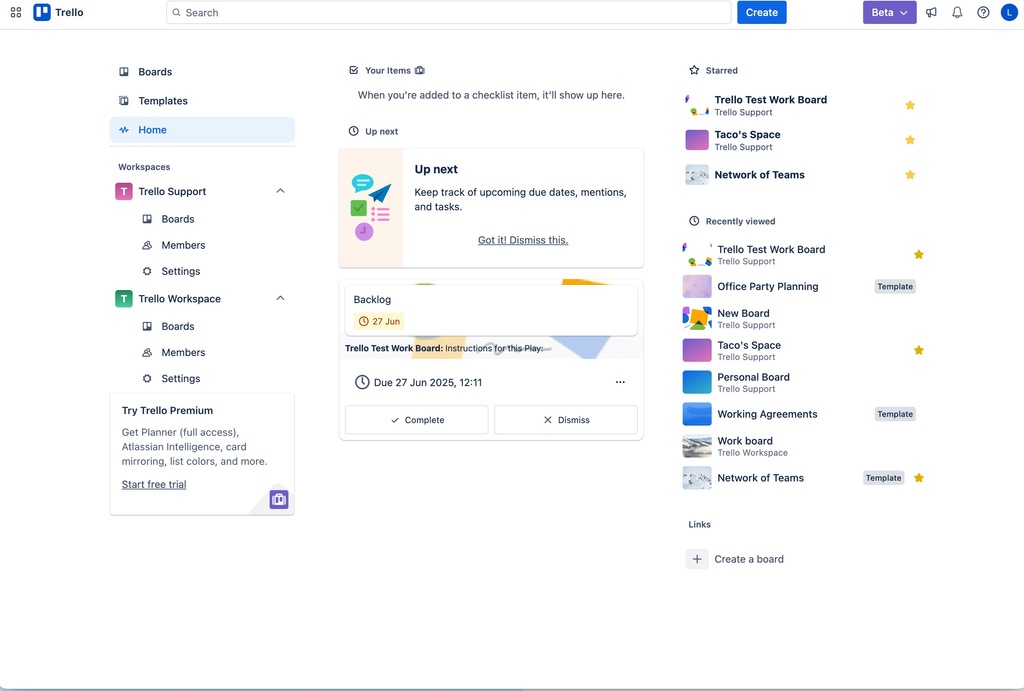Toggle the star on Taco's Space
The height and width of the screenshot is (691, 1024).
[910, 140]
